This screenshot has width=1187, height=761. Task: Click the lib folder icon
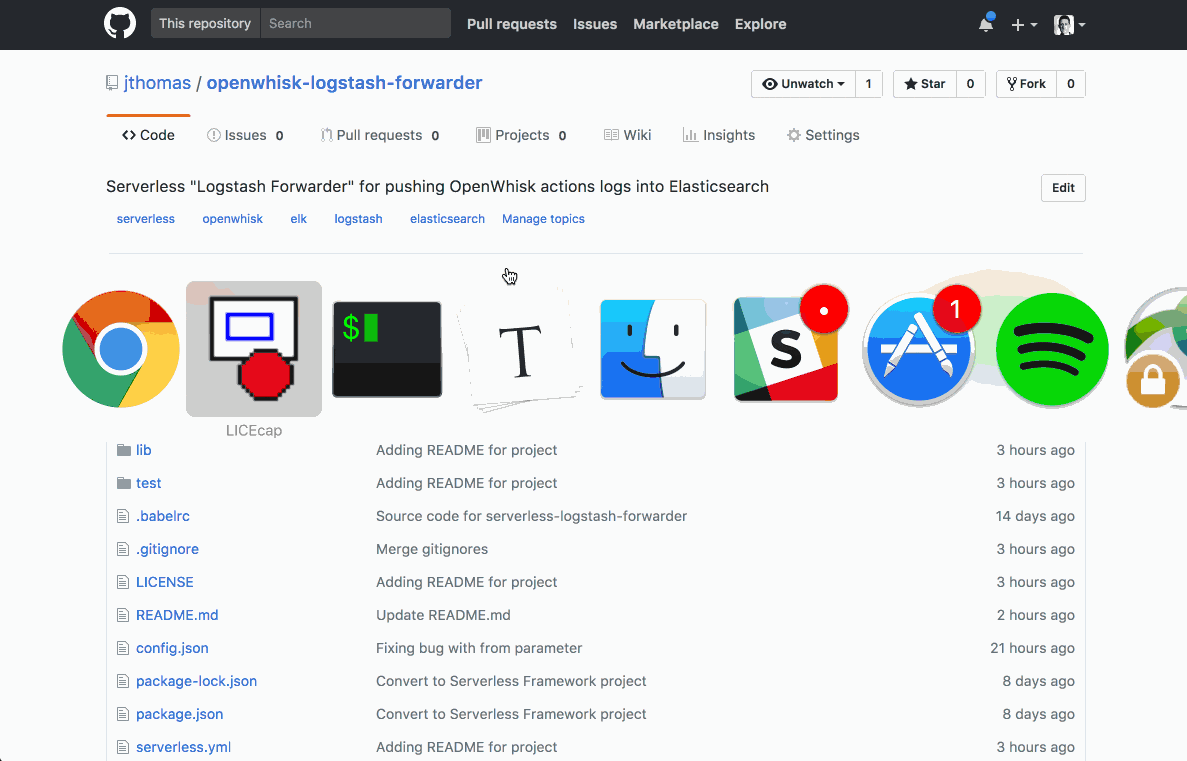coord(124,450)
